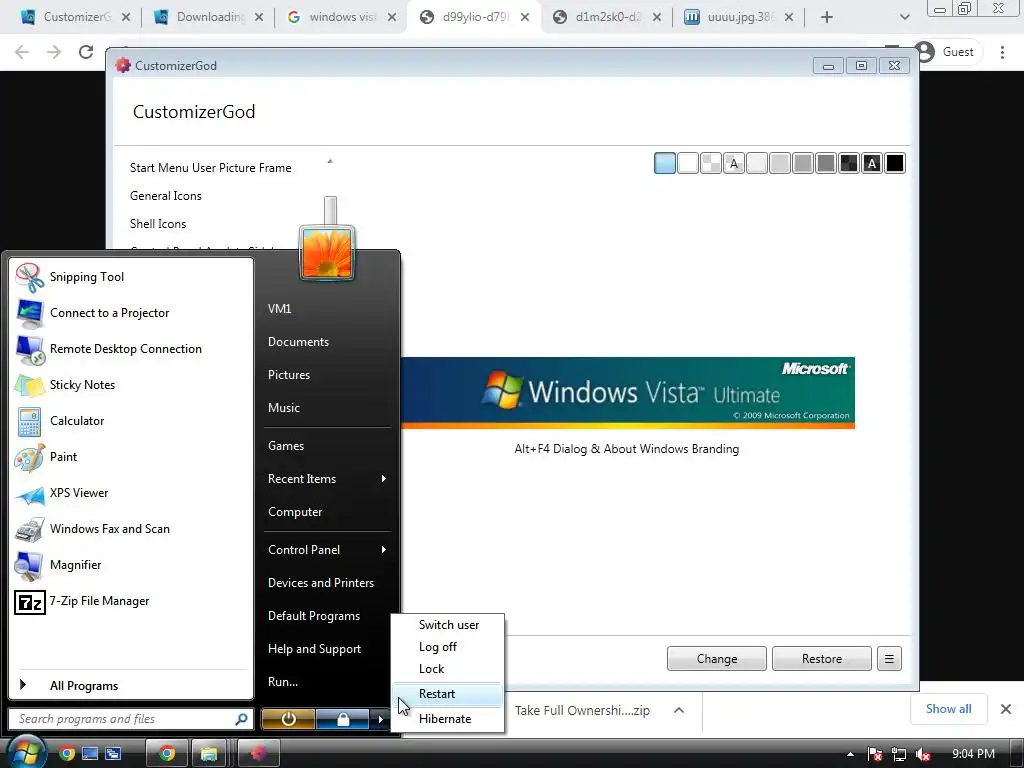The image size is (1024, 768).
Task: Switch to the Downloading browser tab
Action: [x=209, y=17]
